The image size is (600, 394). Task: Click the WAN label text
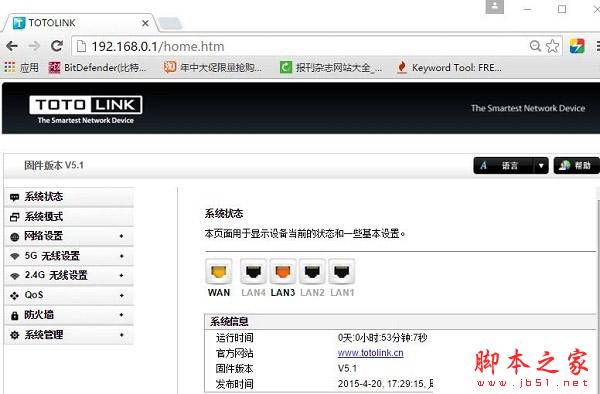pyautogui.click(x=219, y=293)
